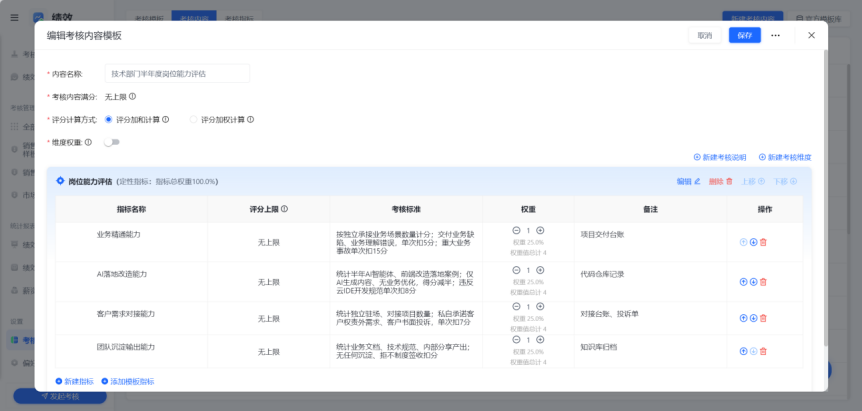This screenshot has width=862, height=411.
Task: Click 无上限 in the 团队沉淀输出能力 row
Action: coord(269,351)
